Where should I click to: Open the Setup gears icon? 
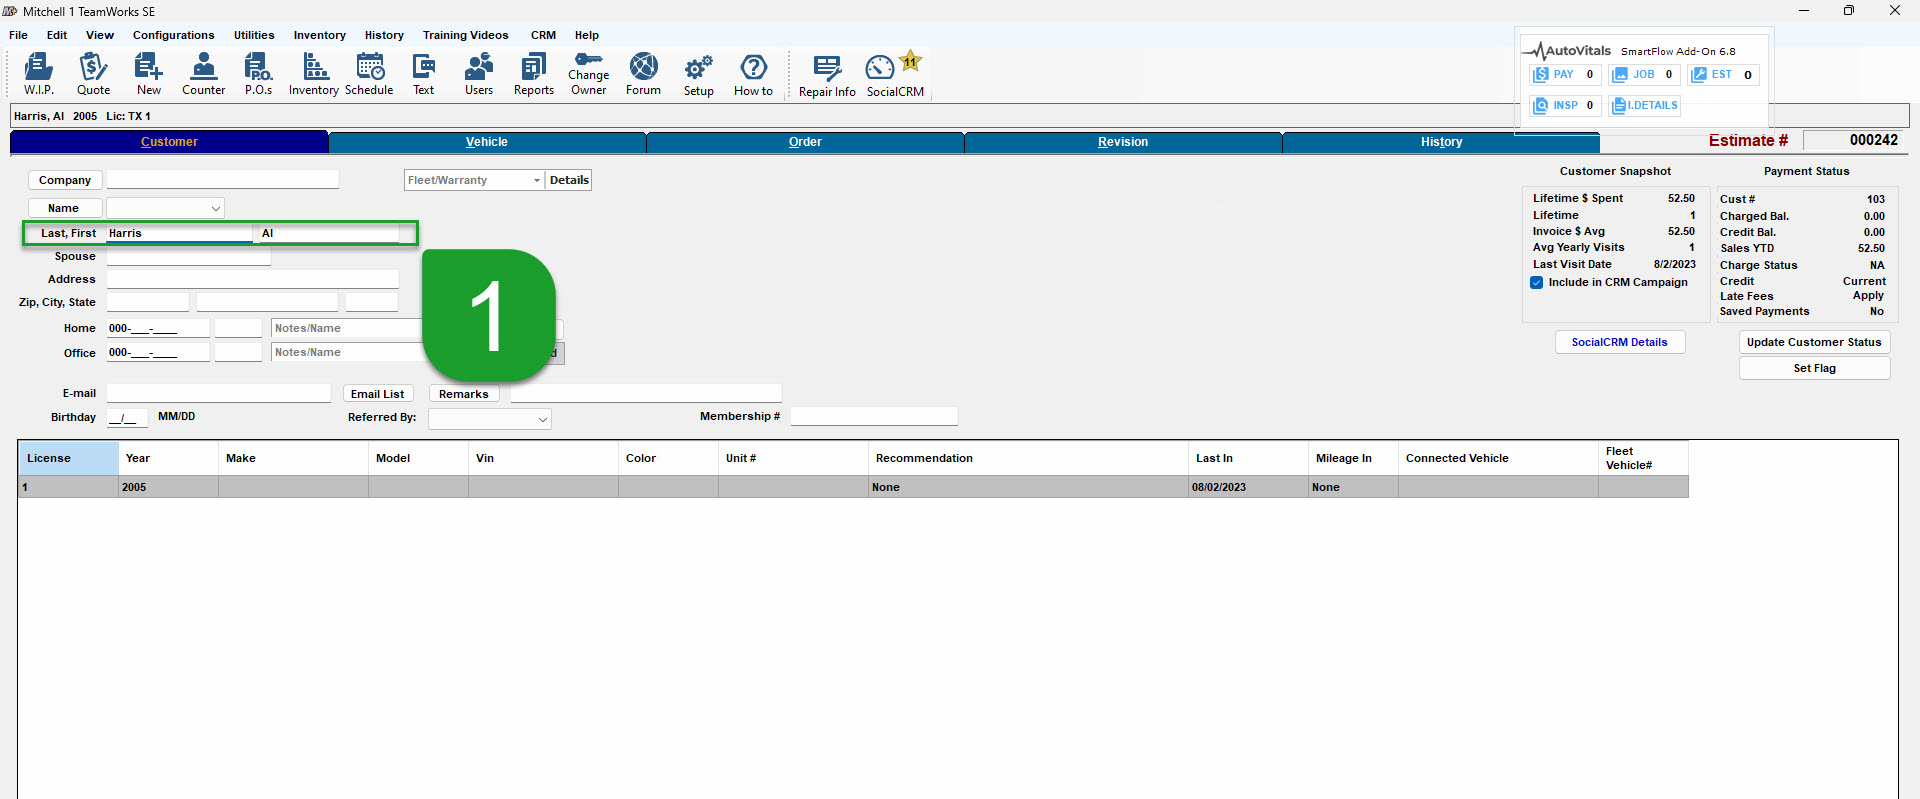699,74
